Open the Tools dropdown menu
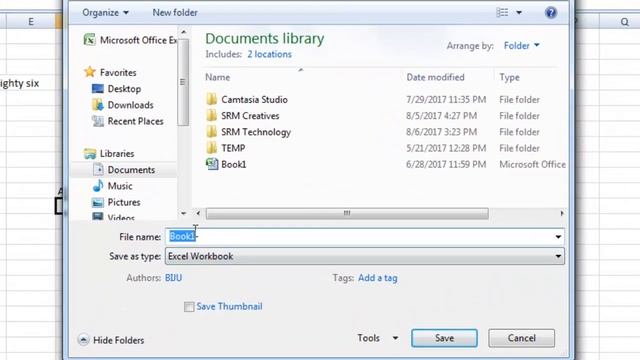640x360 pixels. tap(377, 338)
